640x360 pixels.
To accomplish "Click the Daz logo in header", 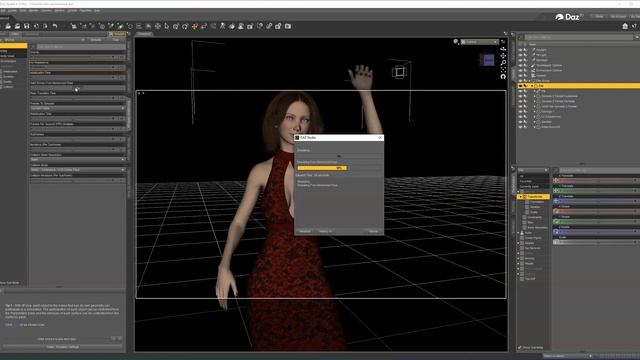I will [569, 17].
